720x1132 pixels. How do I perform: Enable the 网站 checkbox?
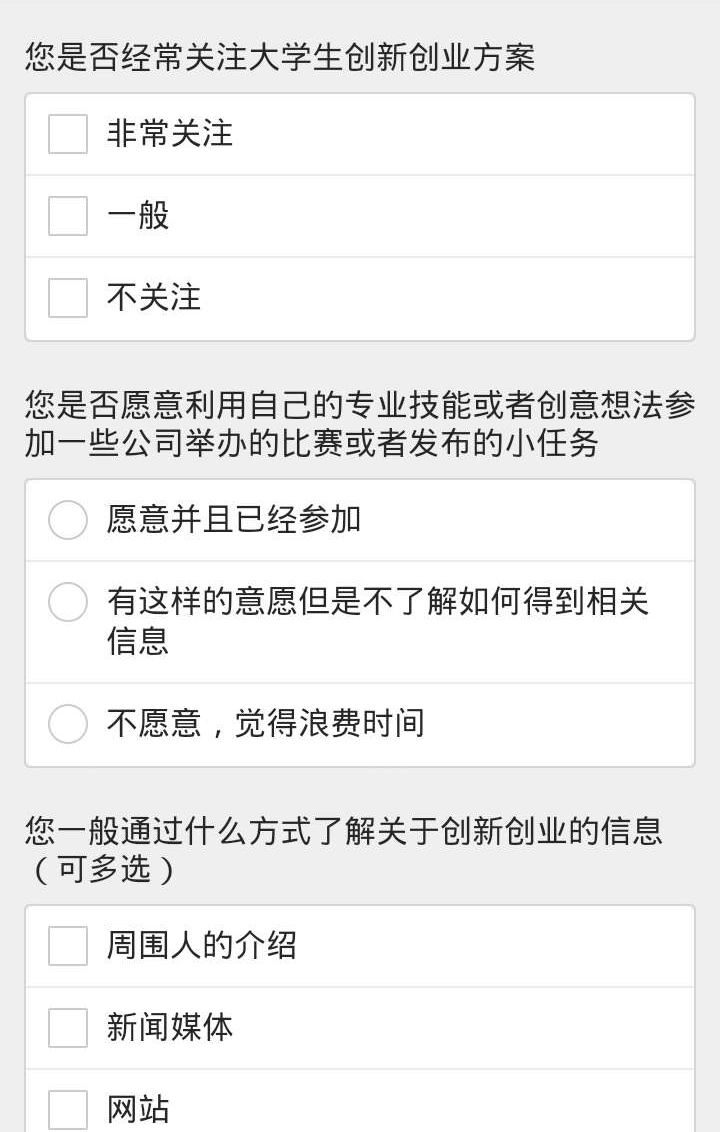68,1110
